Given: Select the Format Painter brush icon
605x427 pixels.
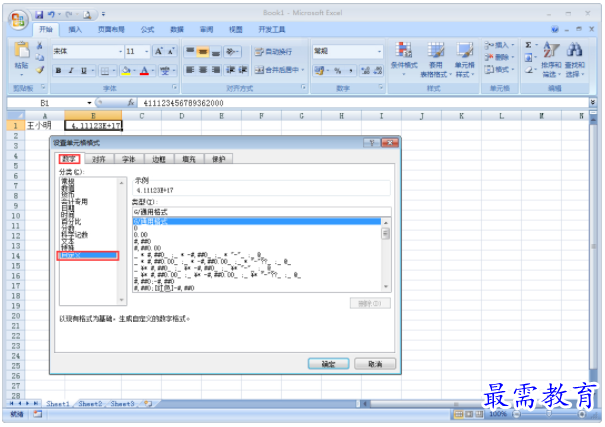Looking at the screenshot, I should coord(39,70).
